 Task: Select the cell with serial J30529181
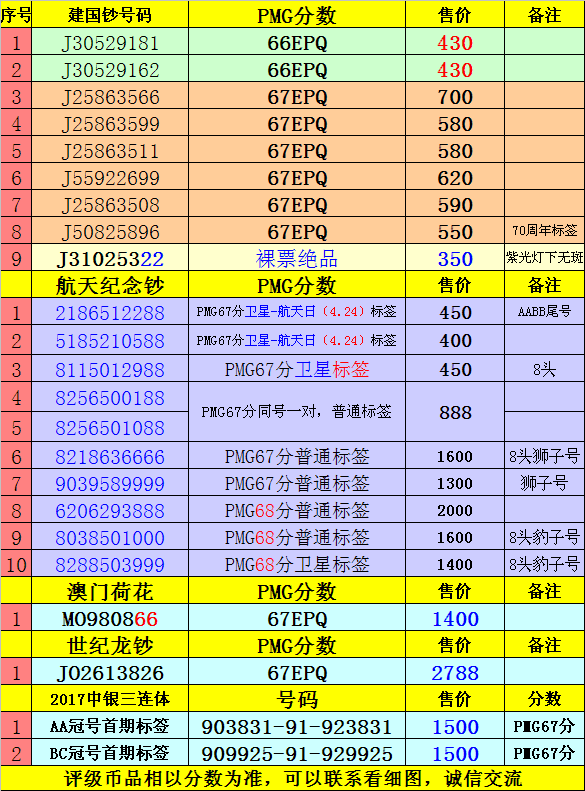(110, 41)
